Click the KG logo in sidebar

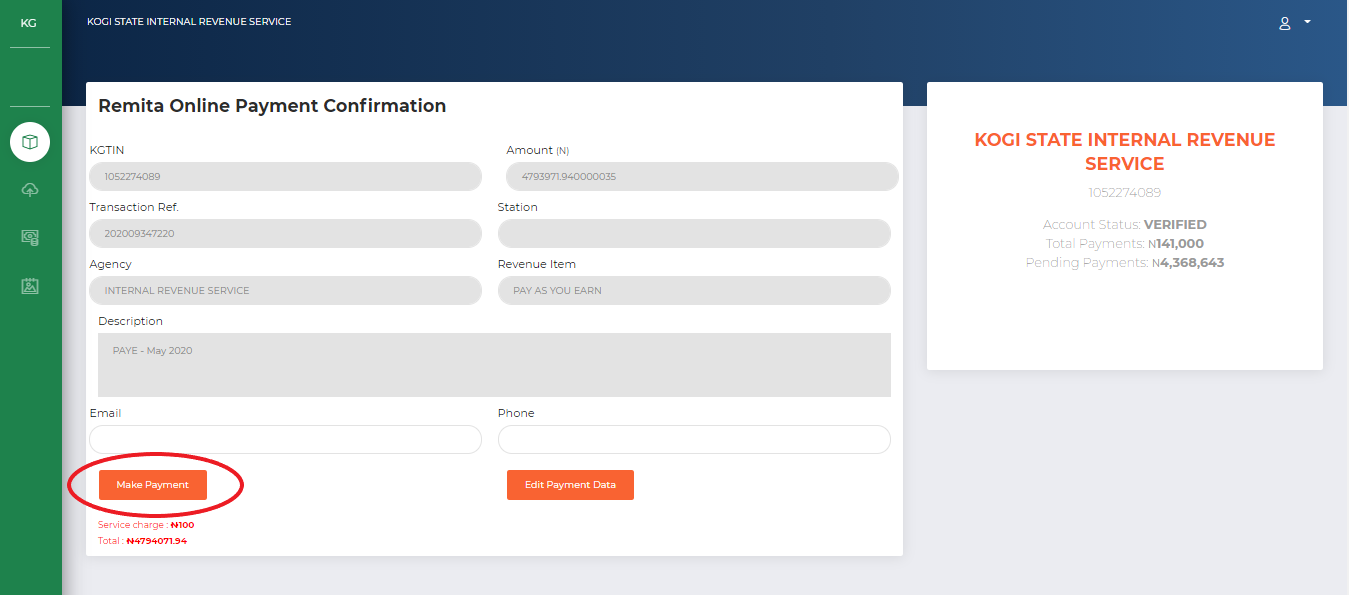pyautogui.click(x=29, y=22)
